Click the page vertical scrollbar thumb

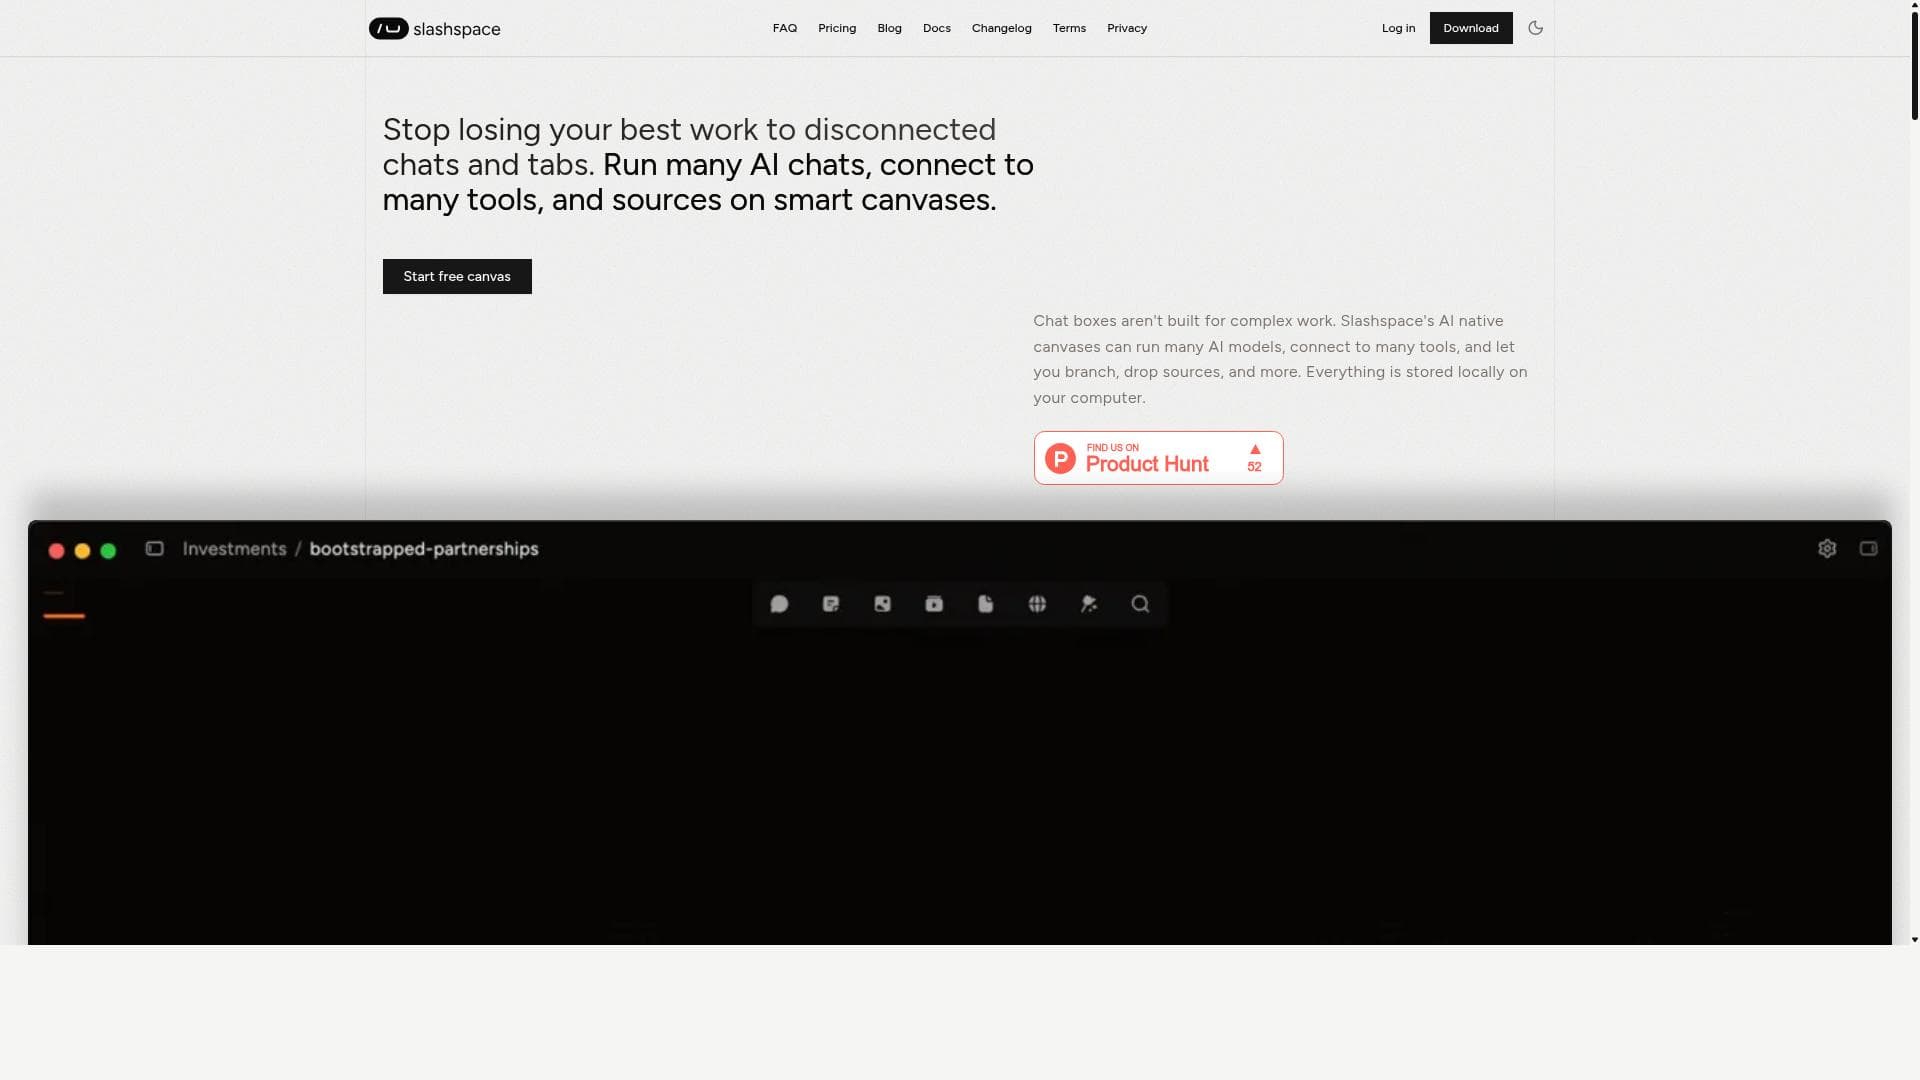tap(1915, 65)
